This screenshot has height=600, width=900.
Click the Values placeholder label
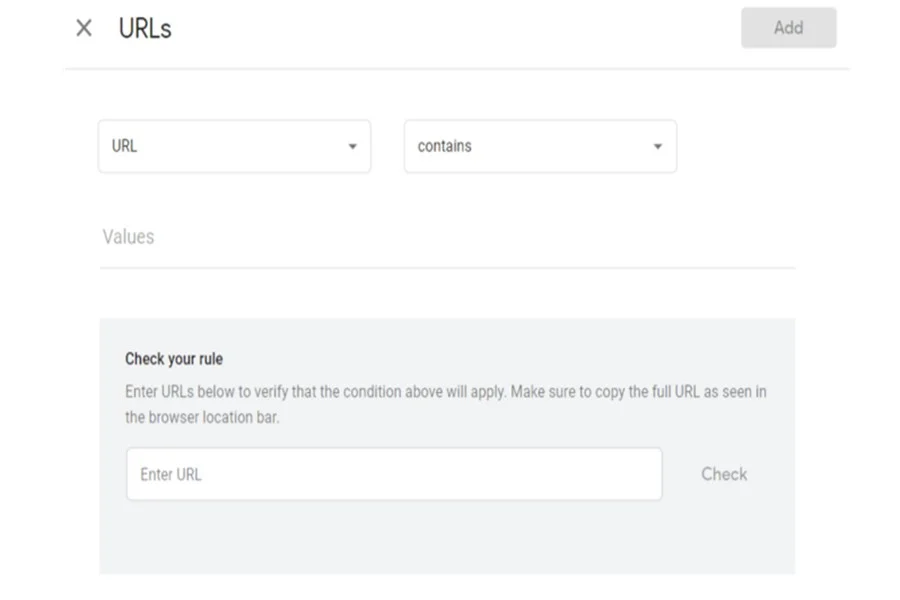(x=129, y=237)
